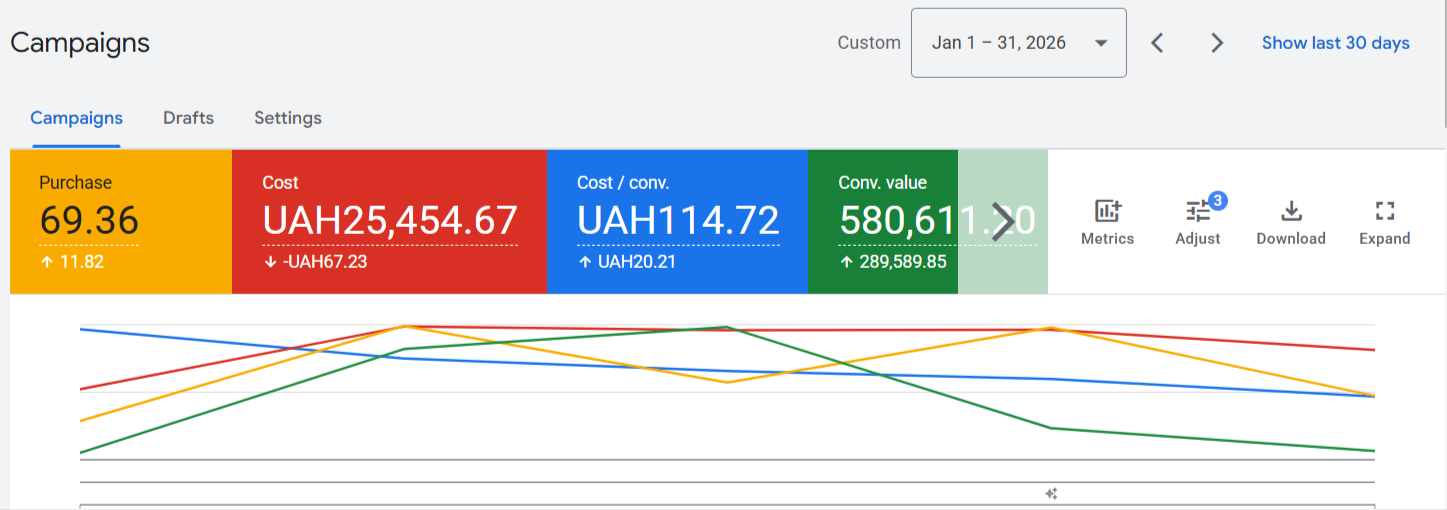This screenshot has height=510, width=1447.
Task: Open the Drafts tab
Action: point(188,118)
